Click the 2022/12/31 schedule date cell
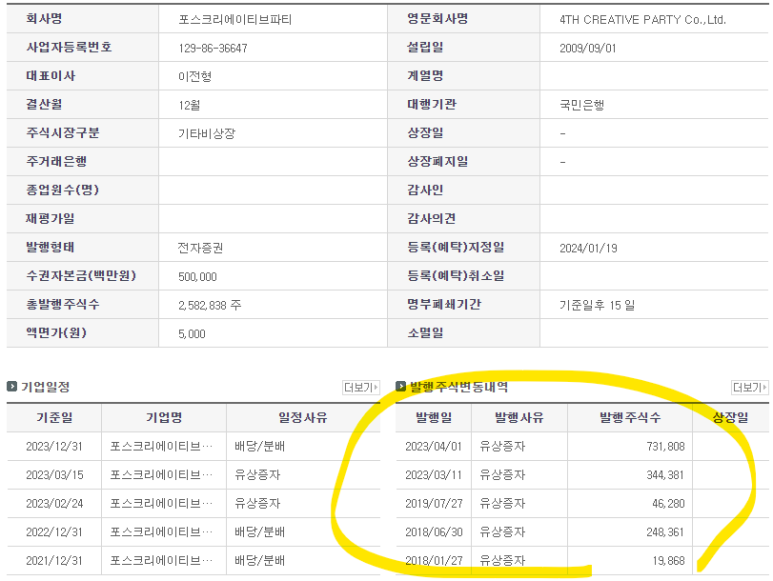This screenshot has height=581, width=773. click(x=54, y=532)
